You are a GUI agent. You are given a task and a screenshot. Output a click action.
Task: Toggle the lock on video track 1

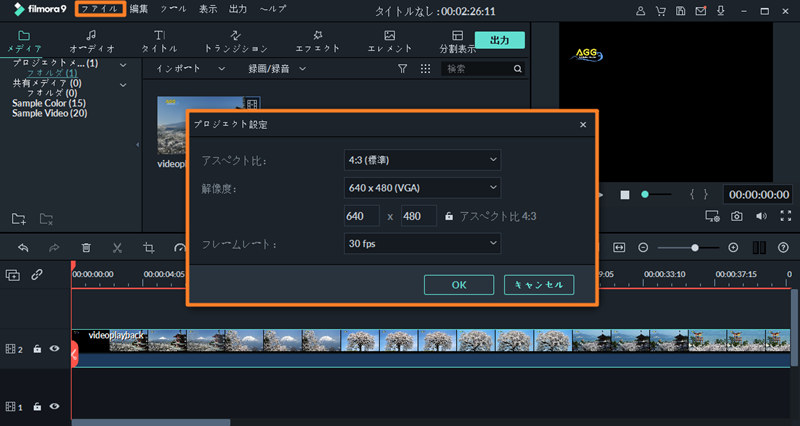[37, 407]
